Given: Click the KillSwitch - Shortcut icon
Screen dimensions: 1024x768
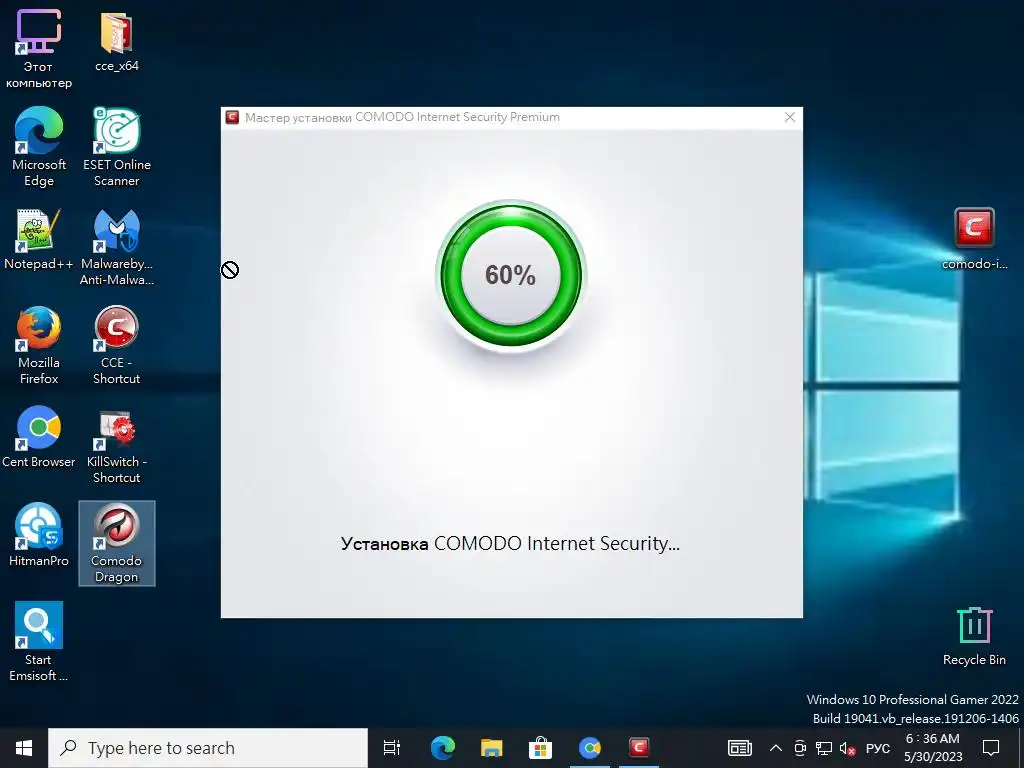Looking at the screenshot, I should [x=116, y=445].
